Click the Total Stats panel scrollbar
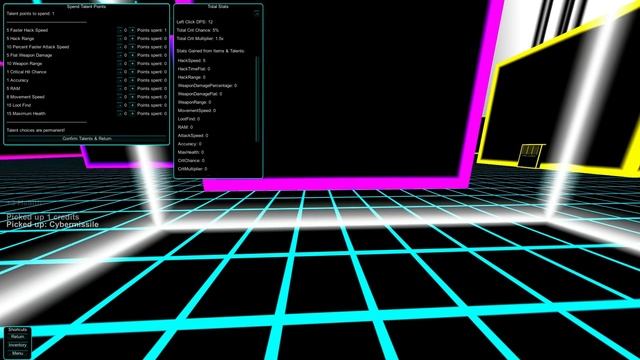 257,99
